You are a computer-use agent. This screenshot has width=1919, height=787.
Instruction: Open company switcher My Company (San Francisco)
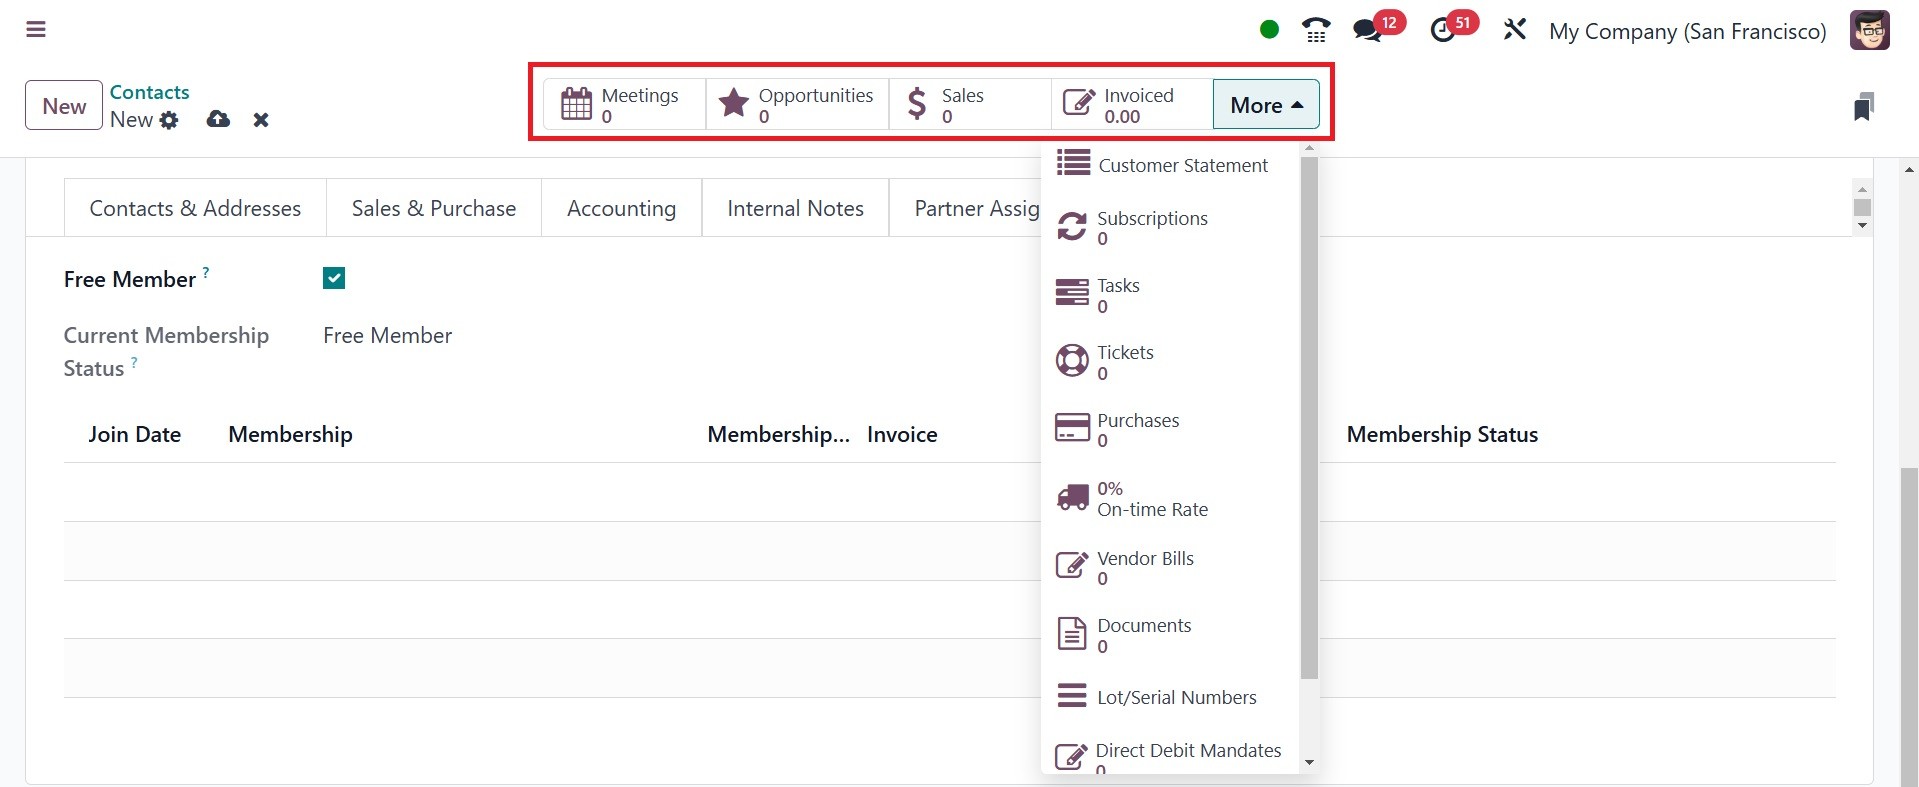pyautogui.click(x=1687, y=31)
